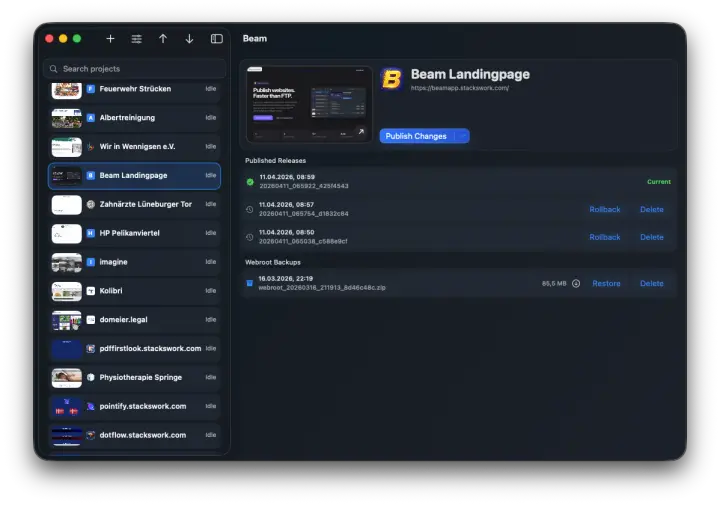Select the pdffirstlook.stackswork.com project
The height and width of the screenshot is (505, 720).
135,349
